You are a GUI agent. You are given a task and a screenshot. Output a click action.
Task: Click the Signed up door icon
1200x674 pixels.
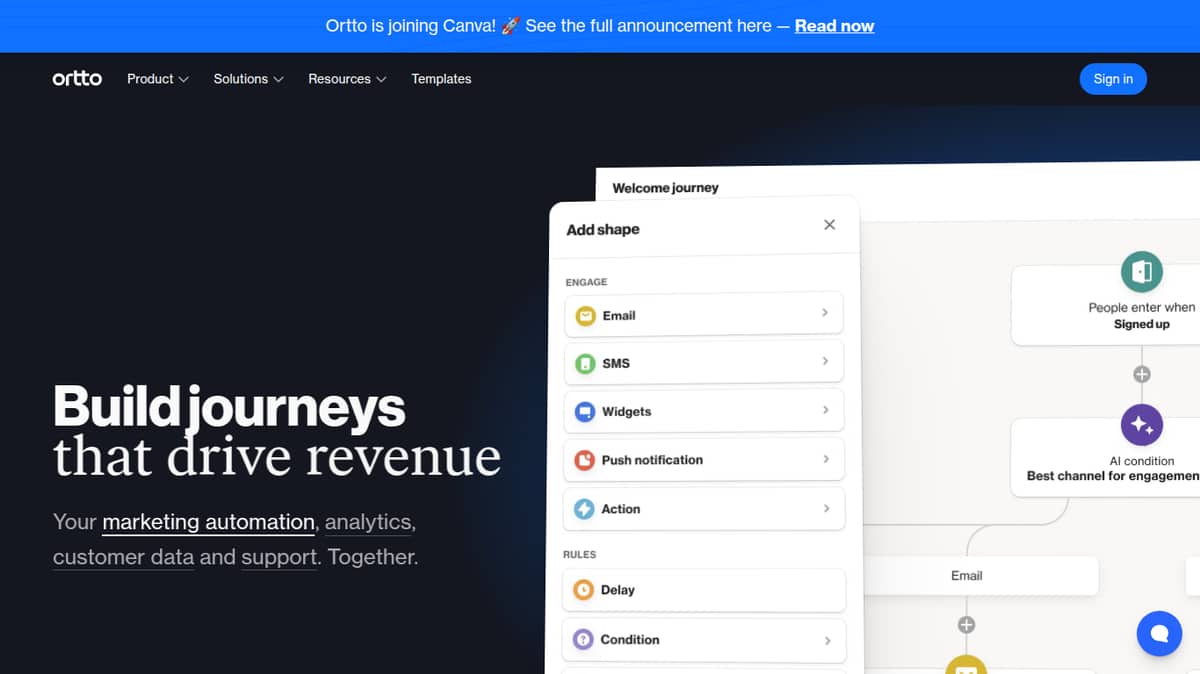pyautogui.click(x=1141, y=272)
